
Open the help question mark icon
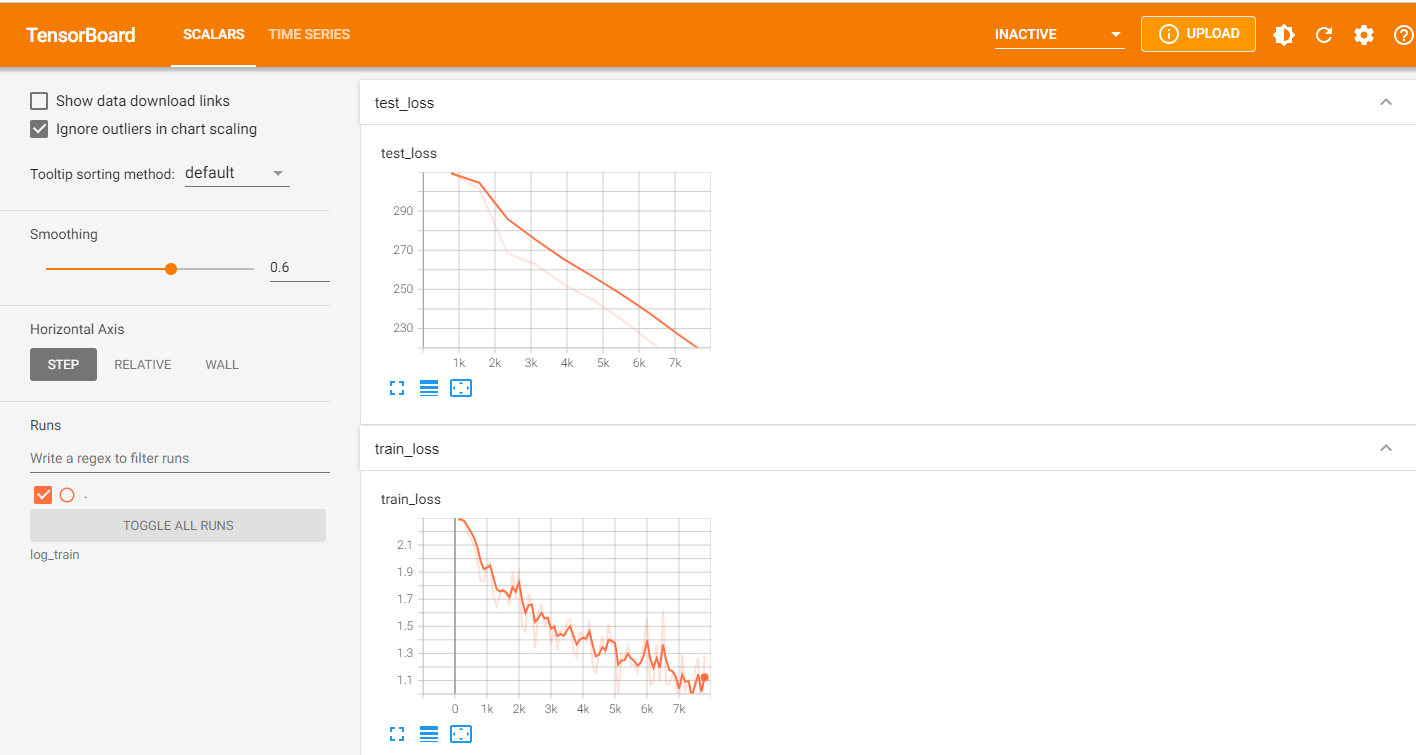point(1403,35)
